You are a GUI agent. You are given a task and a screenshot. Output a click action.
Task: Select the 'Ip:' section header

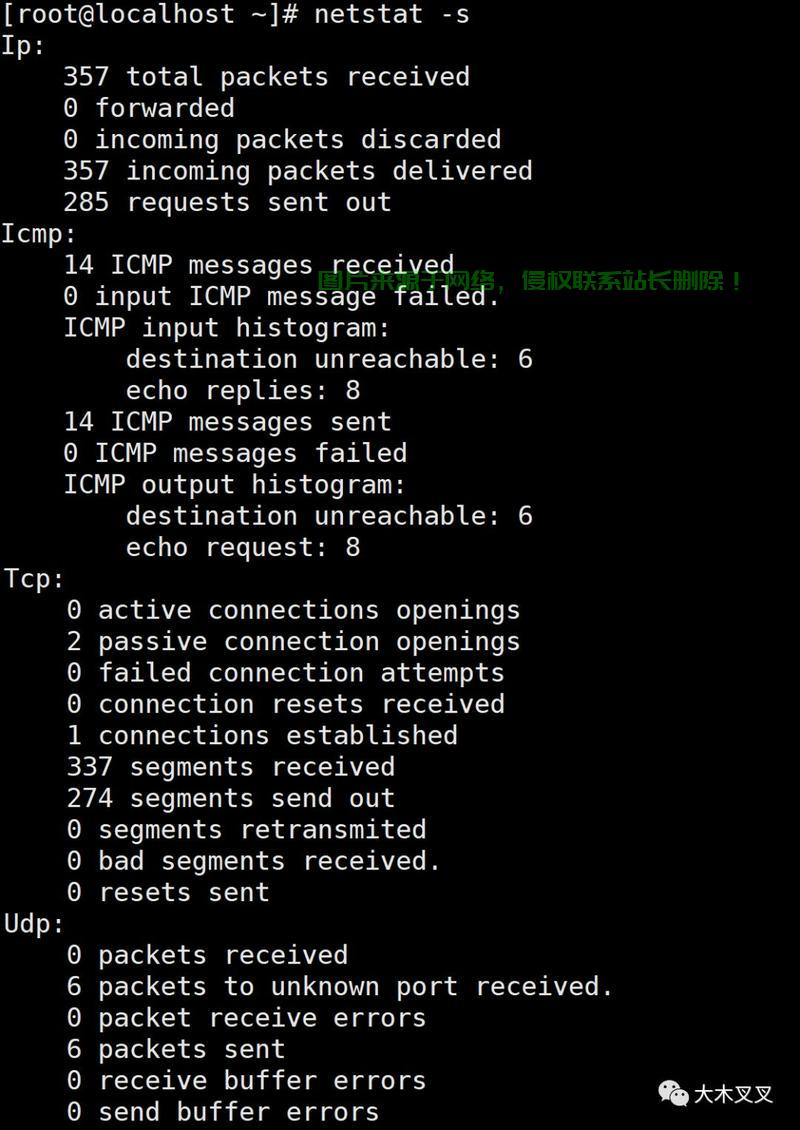[24, 45]
